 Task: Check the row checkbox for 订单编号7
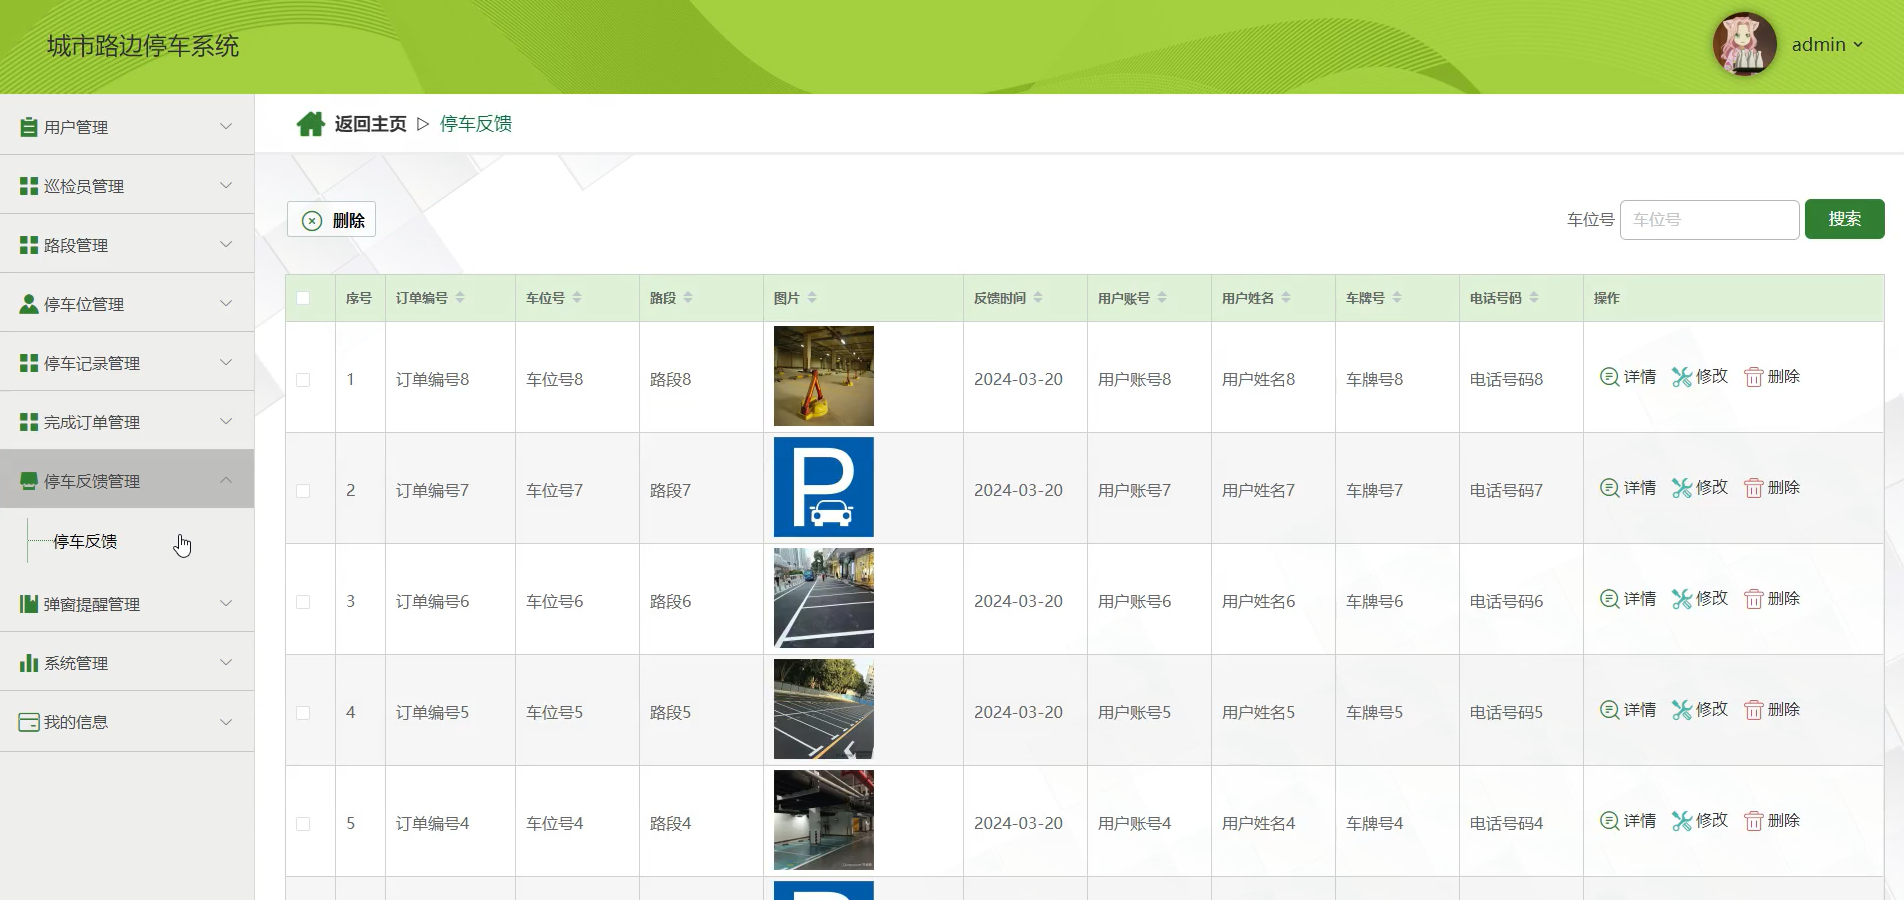click(303, 491)
